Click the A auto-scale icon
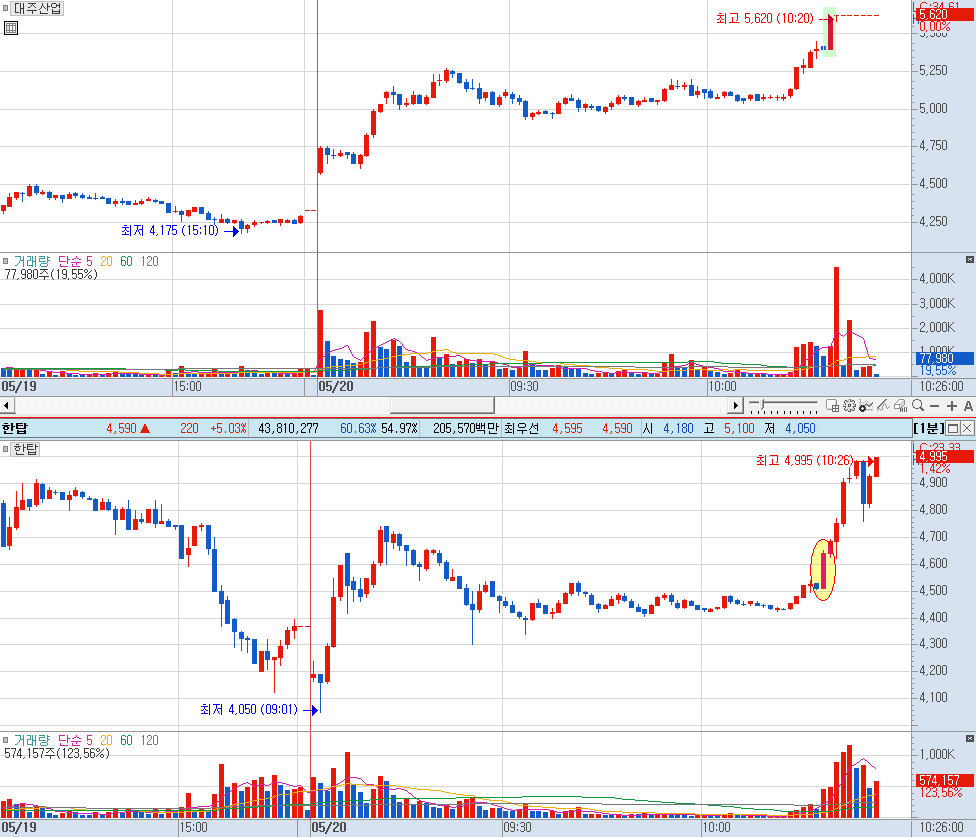Screen dimensions: 976x837 pos(968,406)
